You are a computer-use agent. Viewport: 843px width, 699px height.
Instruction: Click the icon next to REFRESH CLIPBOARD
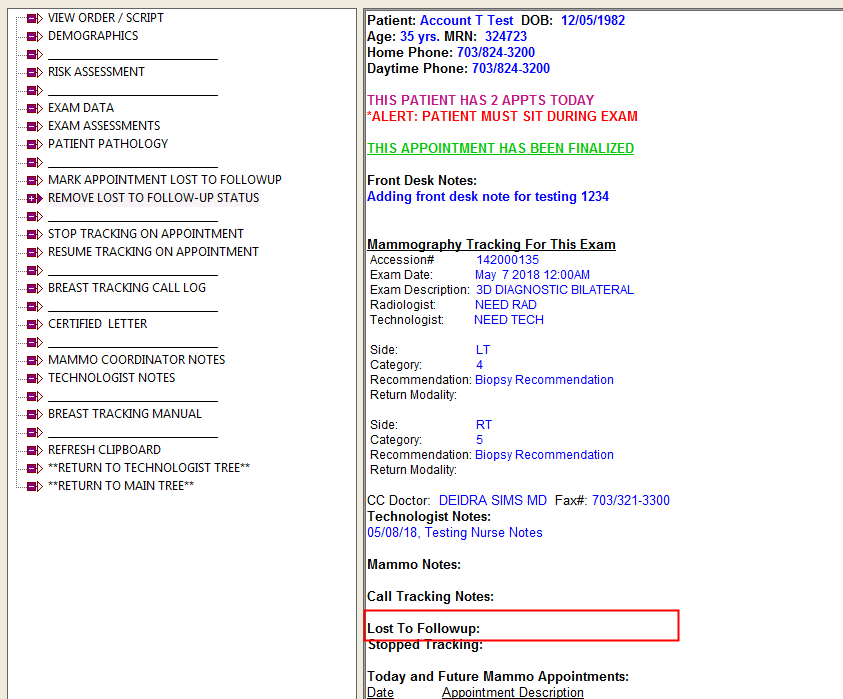click(x=34, y=450)
